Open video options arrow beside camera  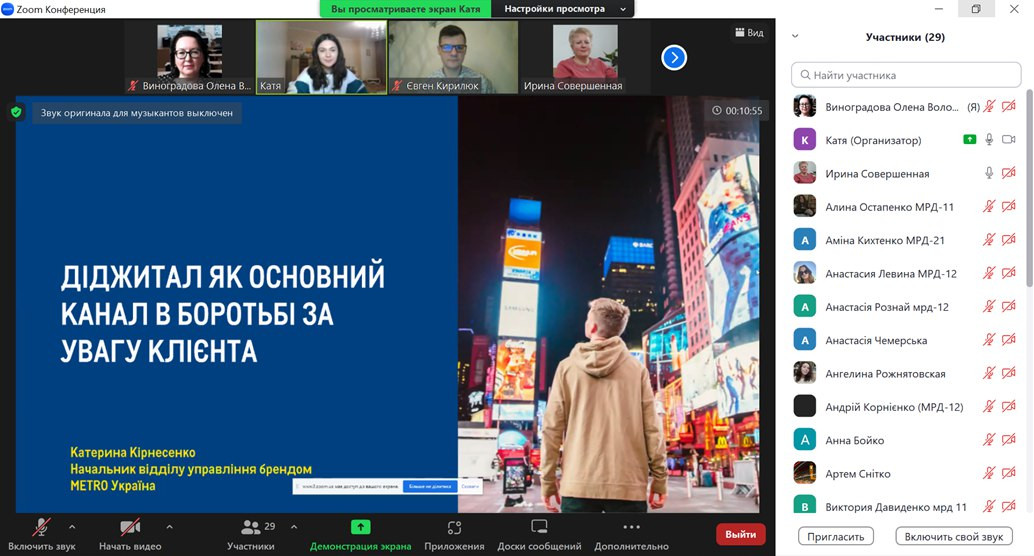coord(169,527)
